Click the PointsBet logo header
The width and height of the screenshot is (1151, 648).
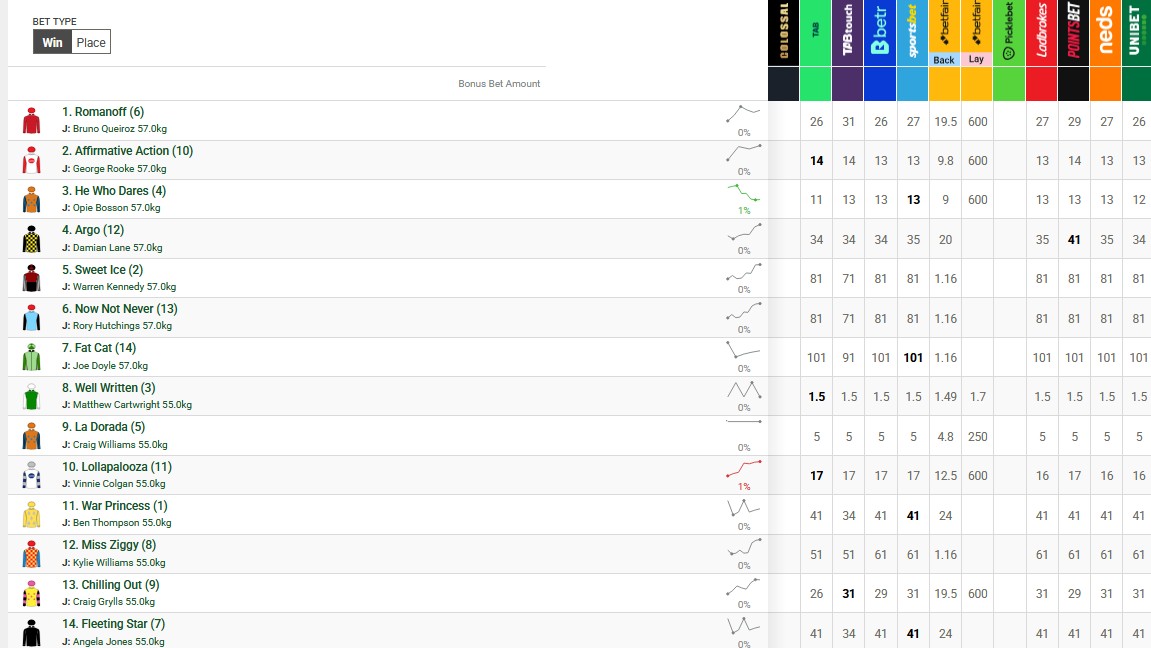[x=1074, y=33]
